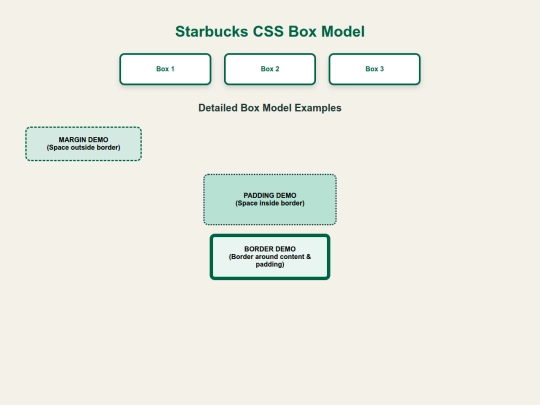Click the BORDER DEMO solid box
Viewport: 540px width, 405px height.
click(x=270, y=257)
